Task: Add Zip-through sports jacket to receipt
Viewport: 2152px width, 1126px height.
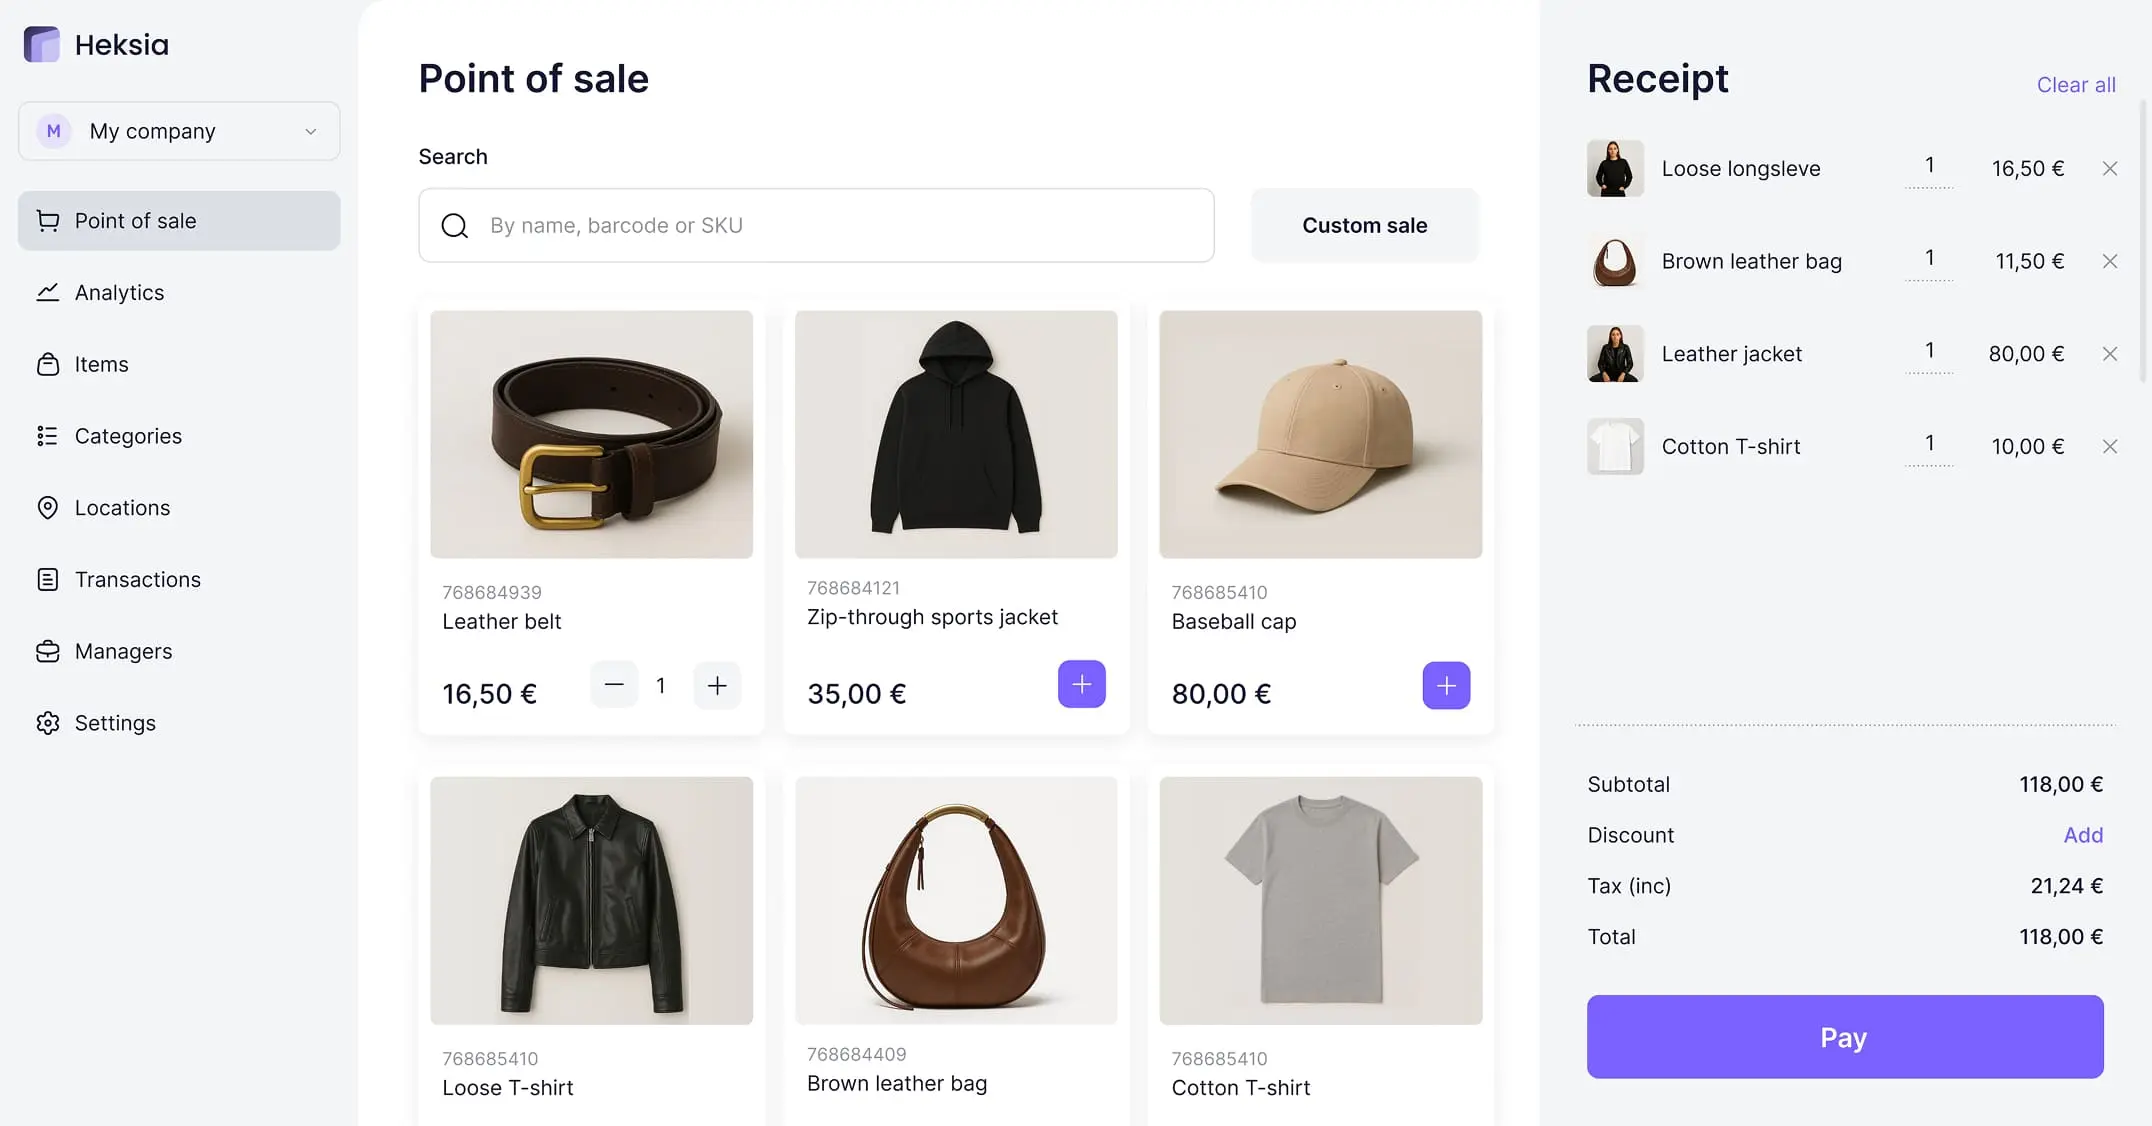Action: click(1081, 685)
